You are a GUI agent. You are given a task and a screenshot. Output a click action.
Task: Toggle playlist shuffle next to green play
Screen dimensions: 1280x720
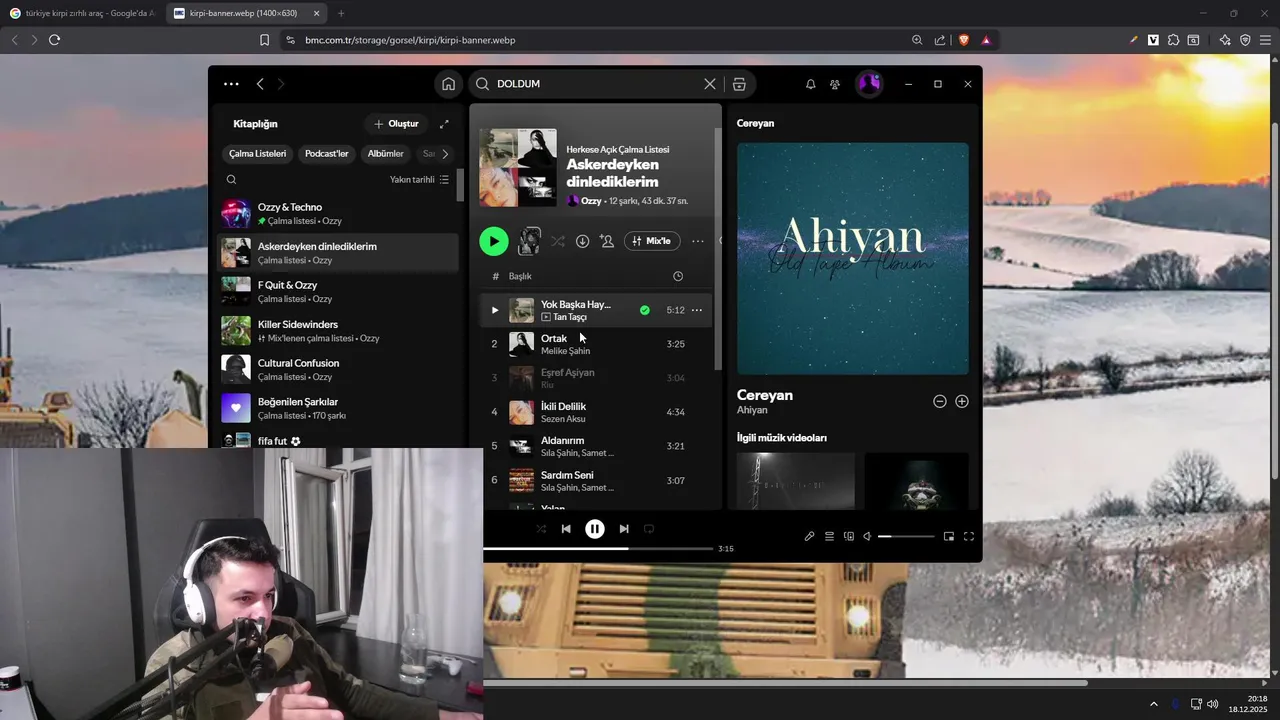(557, 241)
